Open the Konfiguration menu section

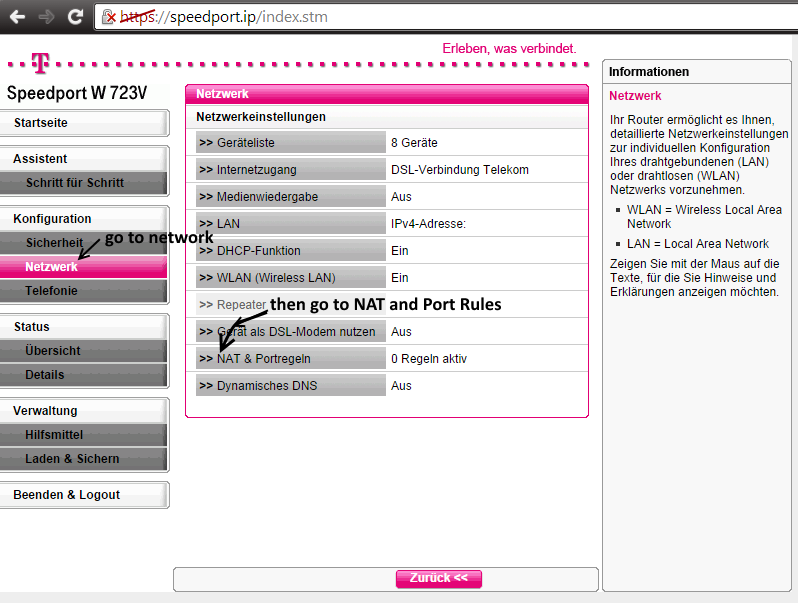point(84,219)
